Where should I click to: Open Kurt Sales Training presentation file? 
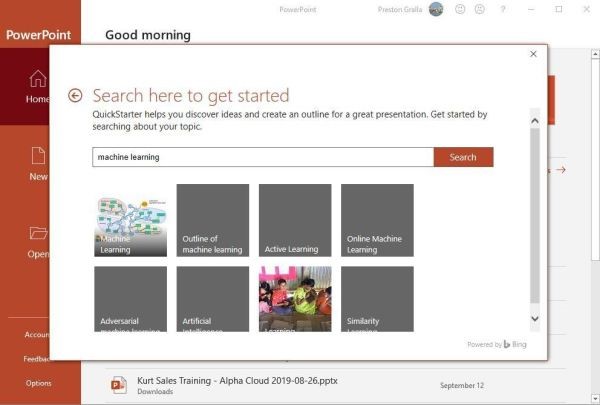point(250,380)
